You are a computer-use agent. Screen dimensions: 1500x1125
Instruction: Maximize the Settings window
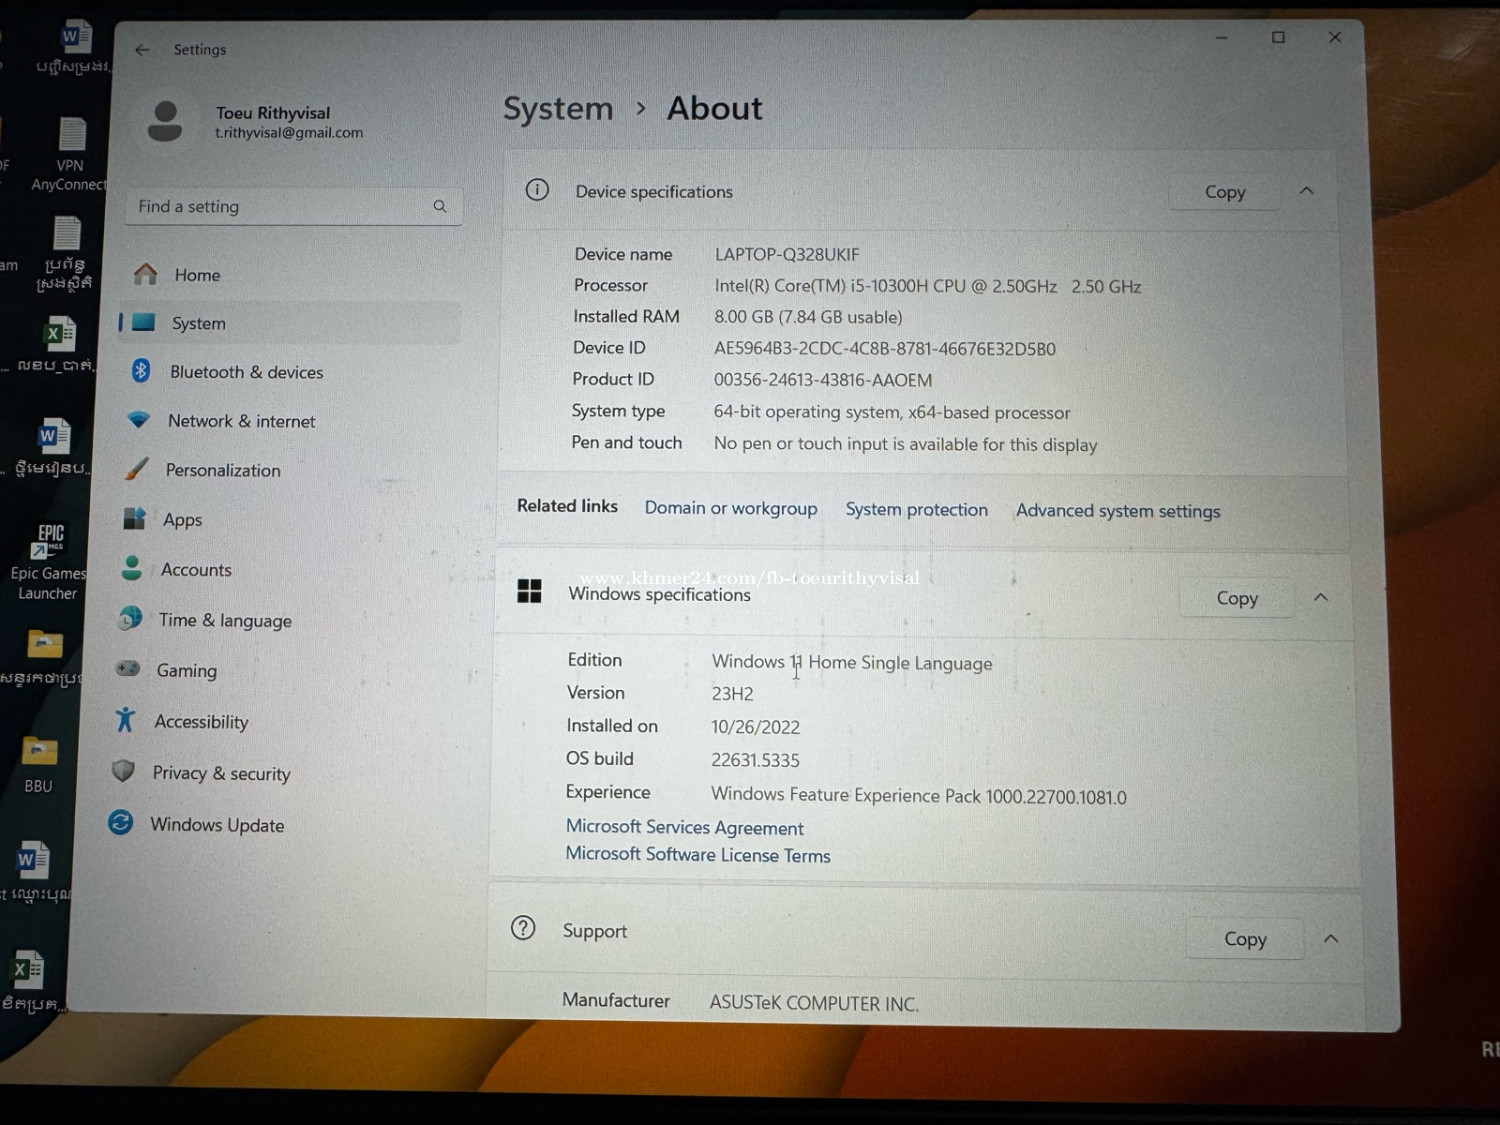(1278, 37)
